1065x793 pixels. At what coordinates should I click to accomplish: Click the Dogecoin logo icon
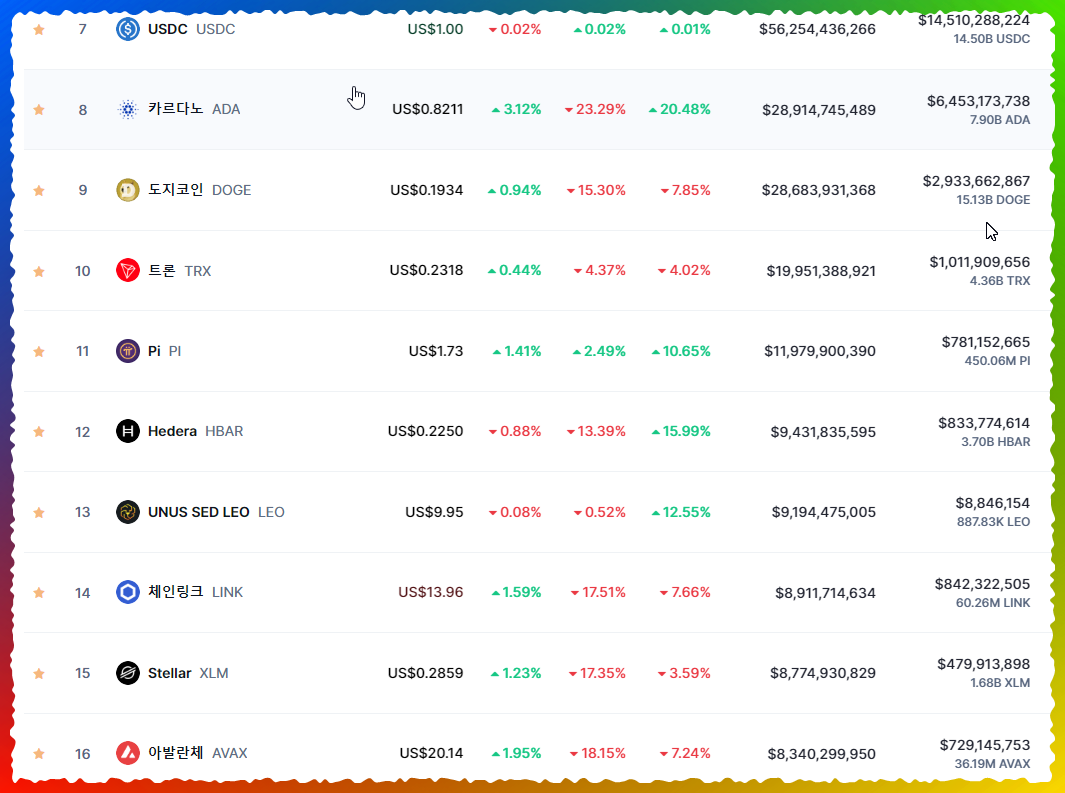(128, 190)
